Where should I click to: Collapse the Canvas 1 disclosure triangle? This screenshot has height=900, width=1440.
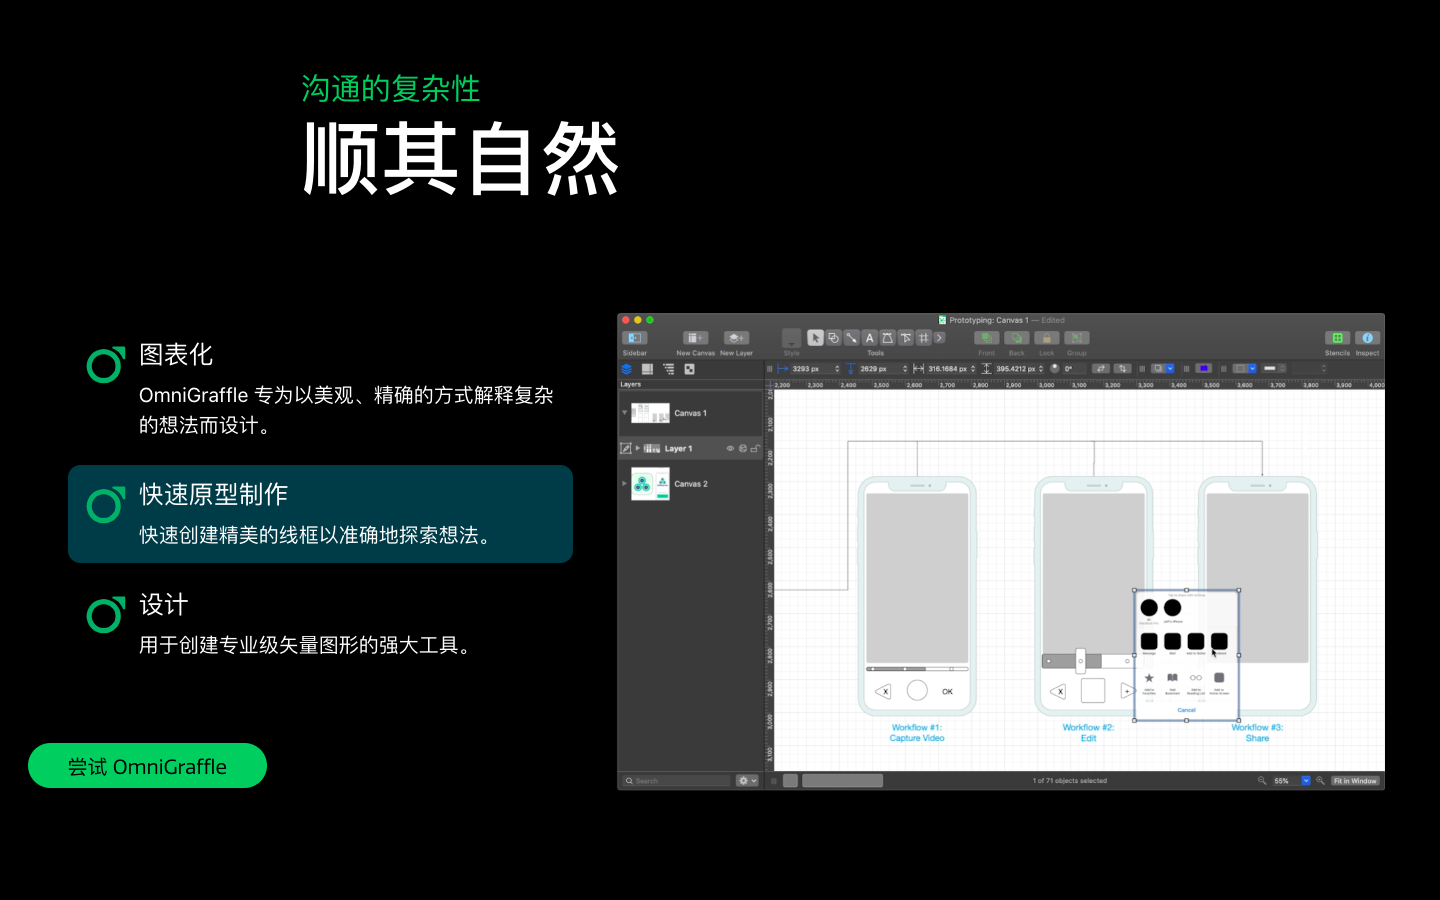pyautogui.click(x=624, y=412)
